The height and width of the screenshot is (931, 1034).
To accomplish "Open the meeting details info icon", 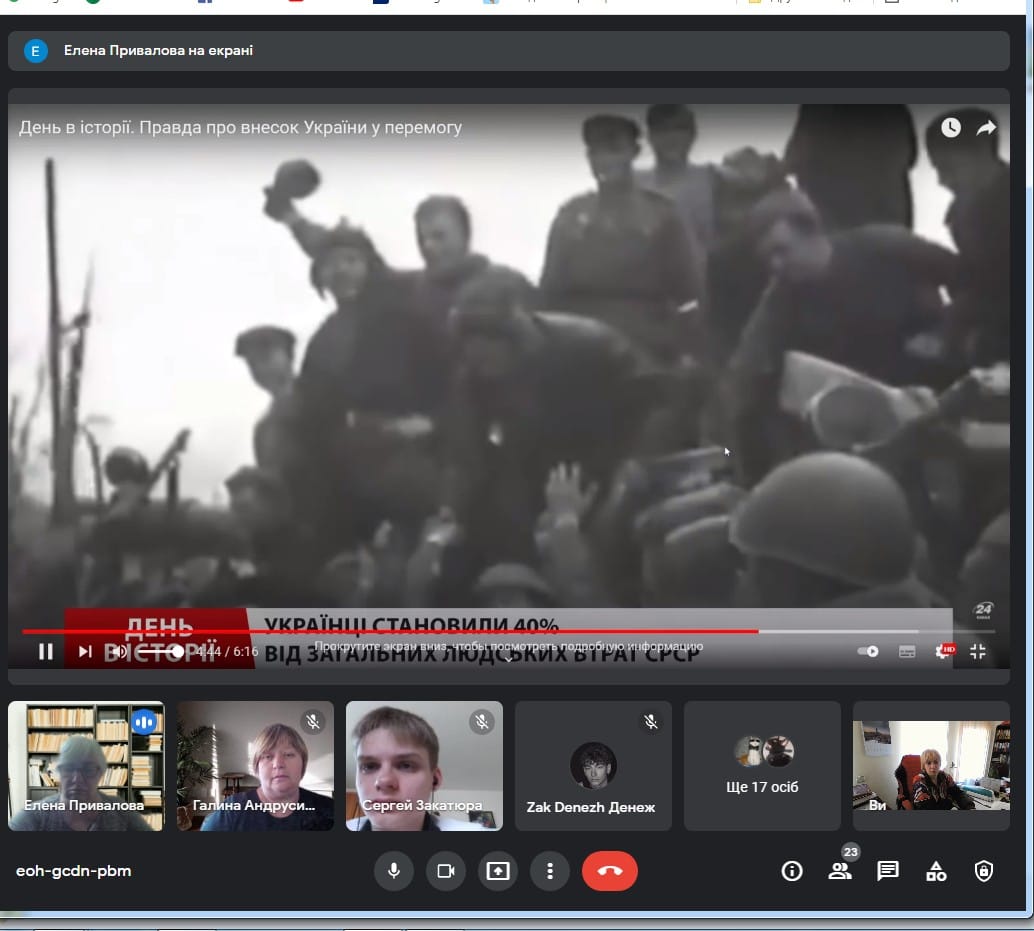I will 792,871.
